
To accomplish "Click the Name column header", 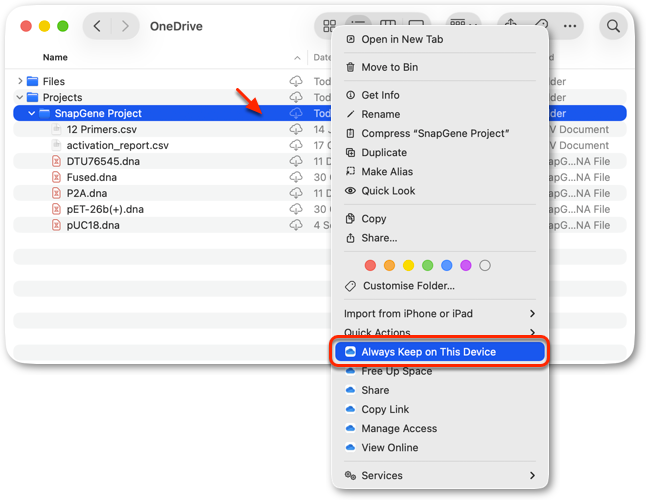I will click(55, 58).
